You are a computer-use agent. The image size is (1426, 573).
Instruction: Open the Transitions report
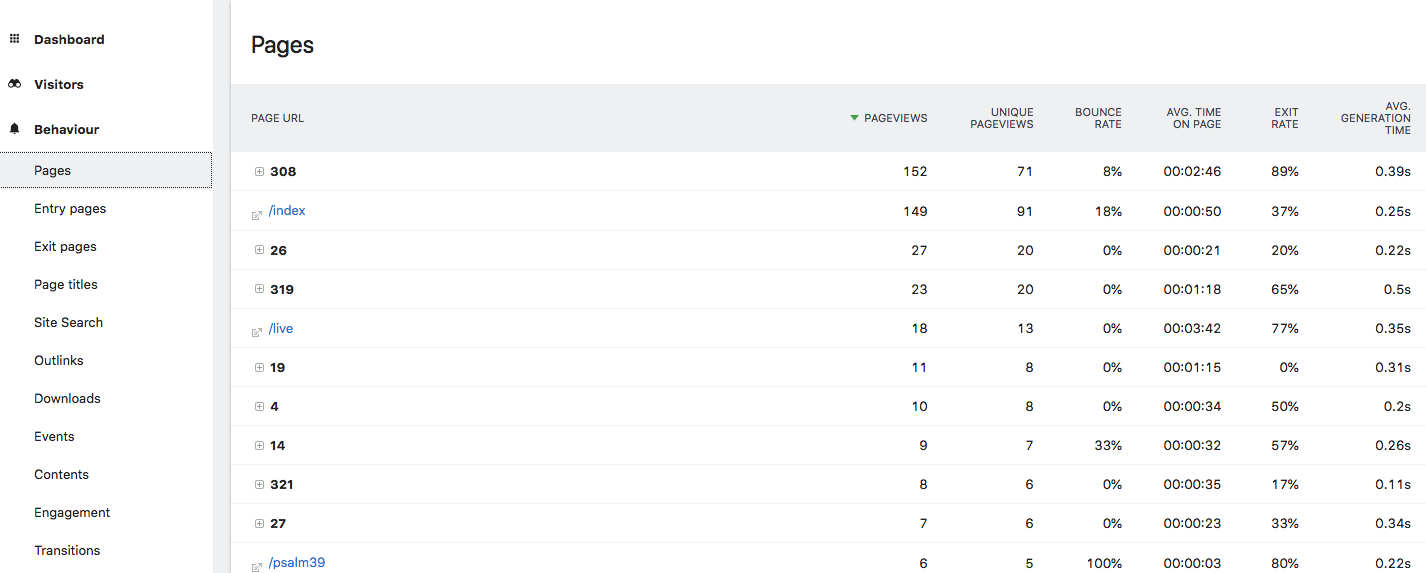pos(67,550)
